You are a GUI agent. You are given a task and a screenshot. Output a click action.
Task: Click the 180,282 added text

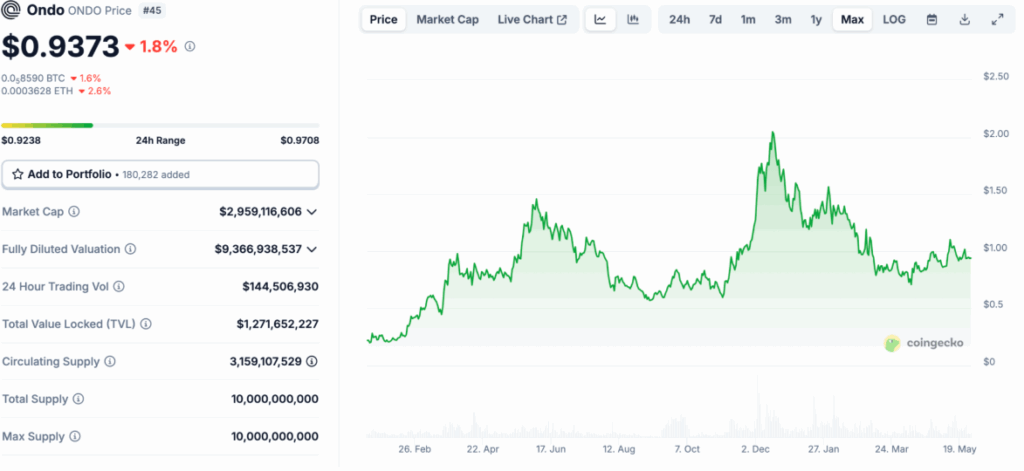coord(156,175)
